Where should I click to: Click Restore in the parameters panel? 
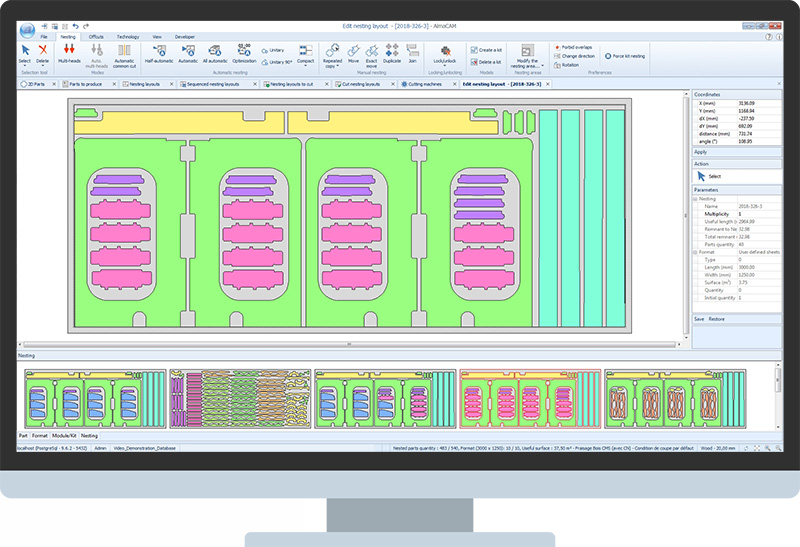click(717, 319)
